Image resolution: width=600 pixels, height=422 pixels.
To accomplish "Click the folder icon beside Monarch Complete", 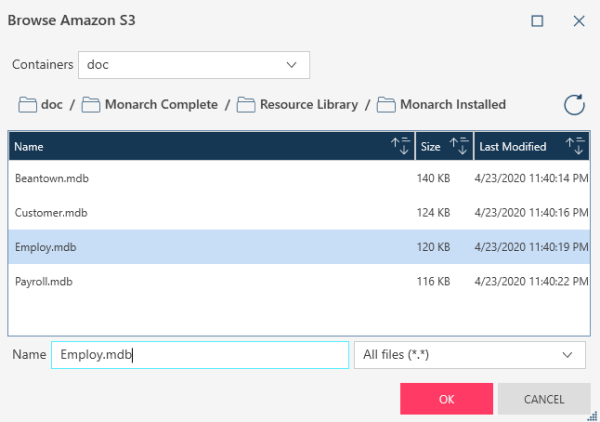I will [x=91, y=104].
